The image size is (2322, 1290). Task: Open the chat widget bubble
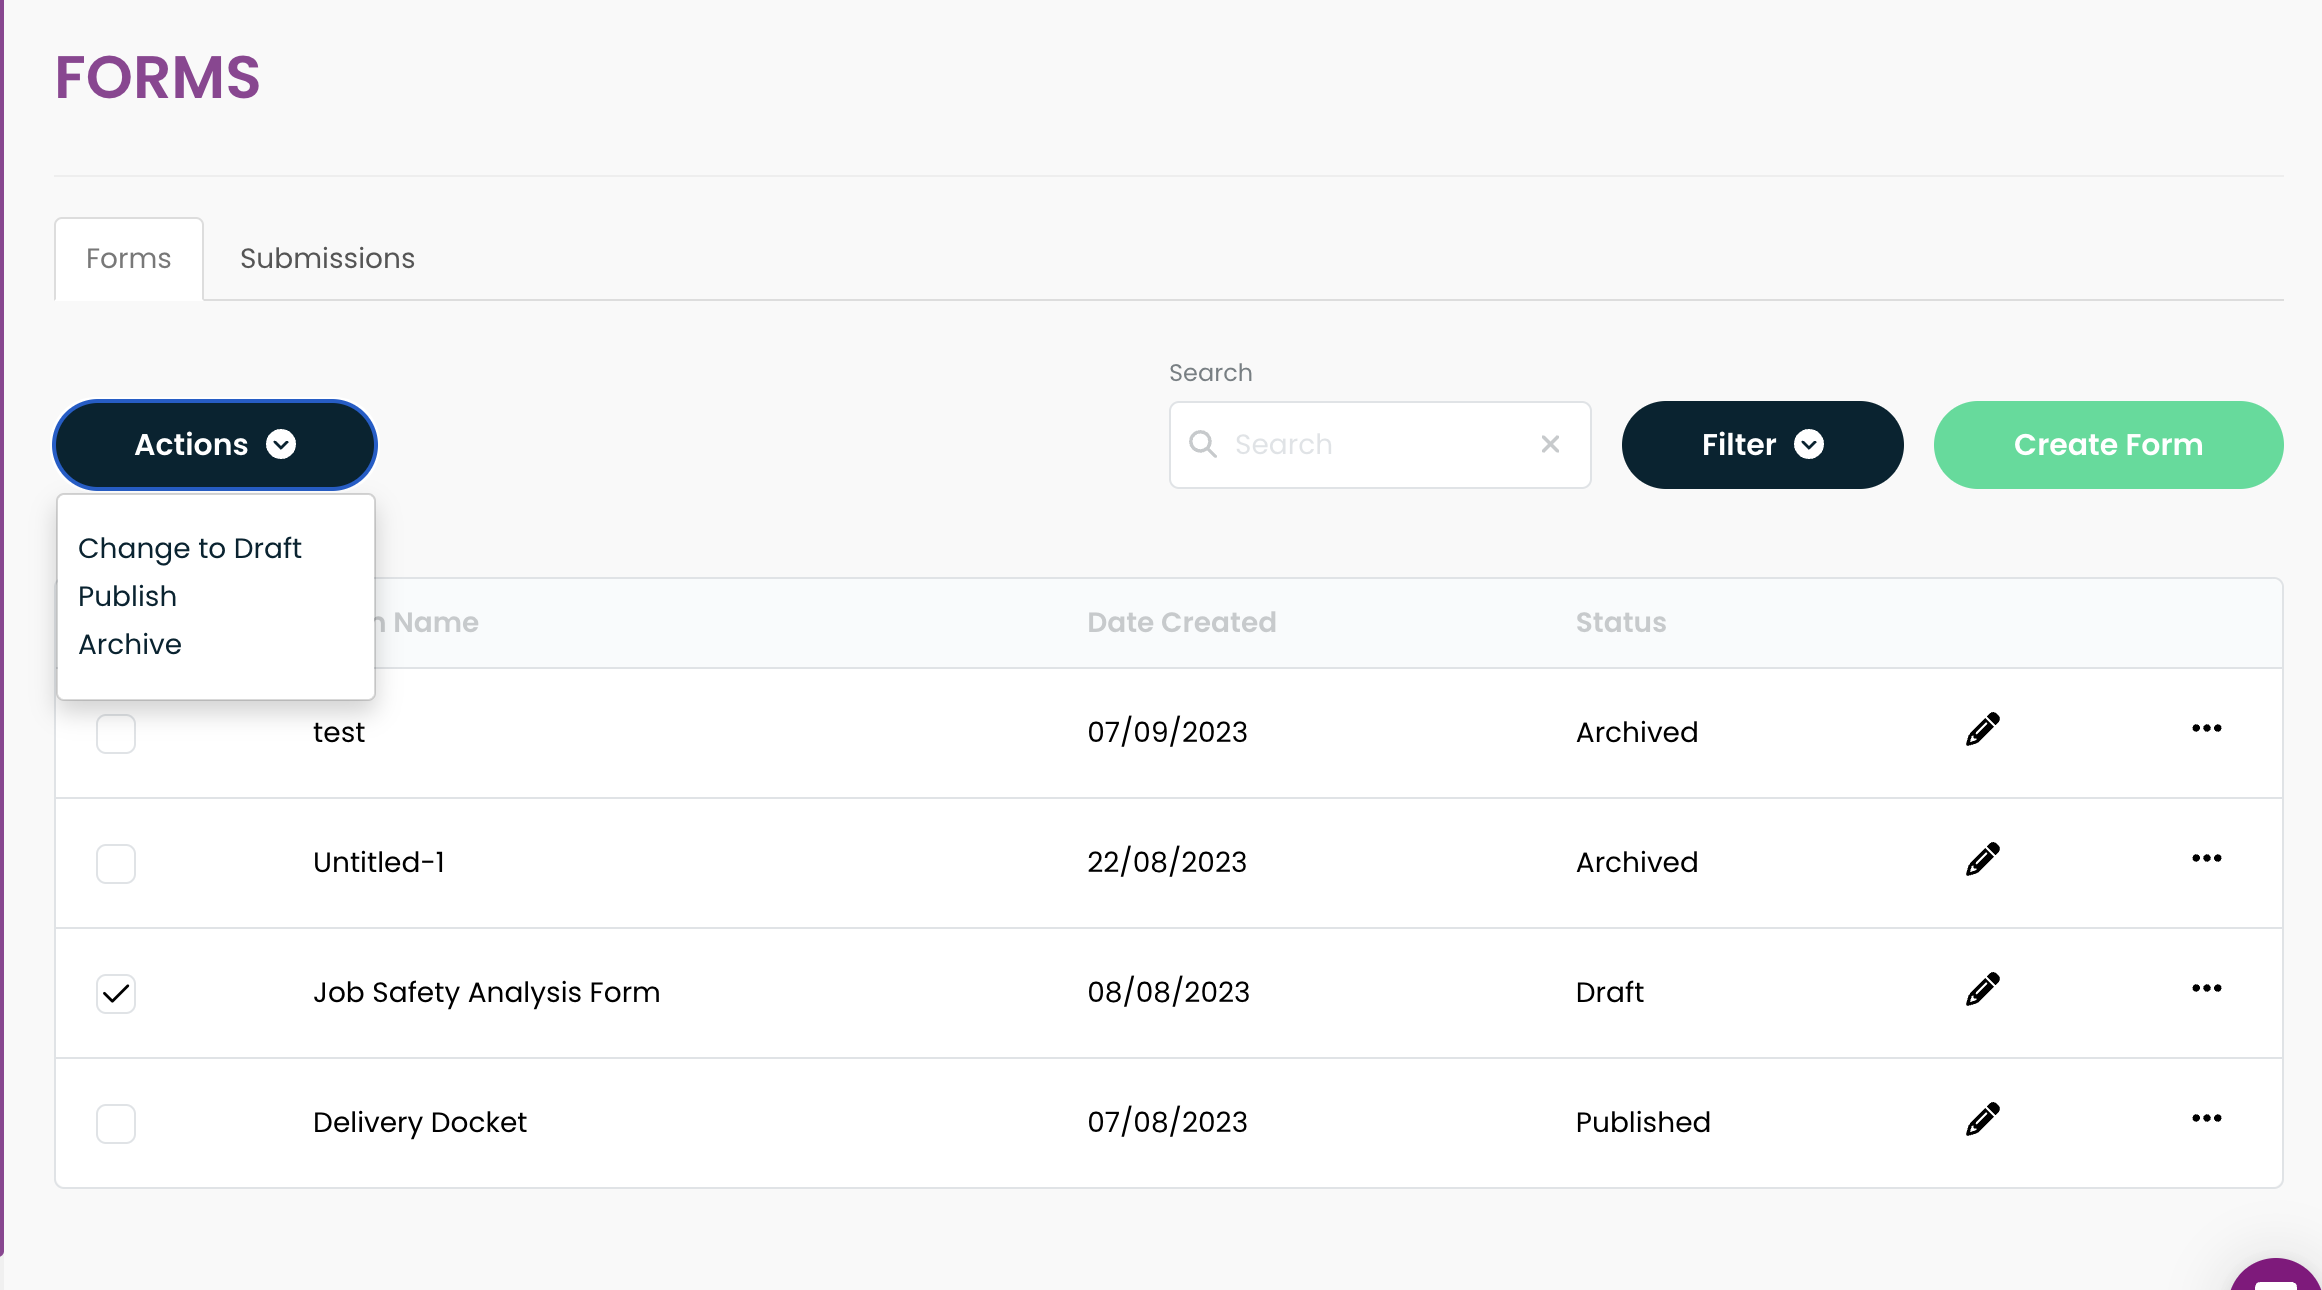pos(2278,1275)
